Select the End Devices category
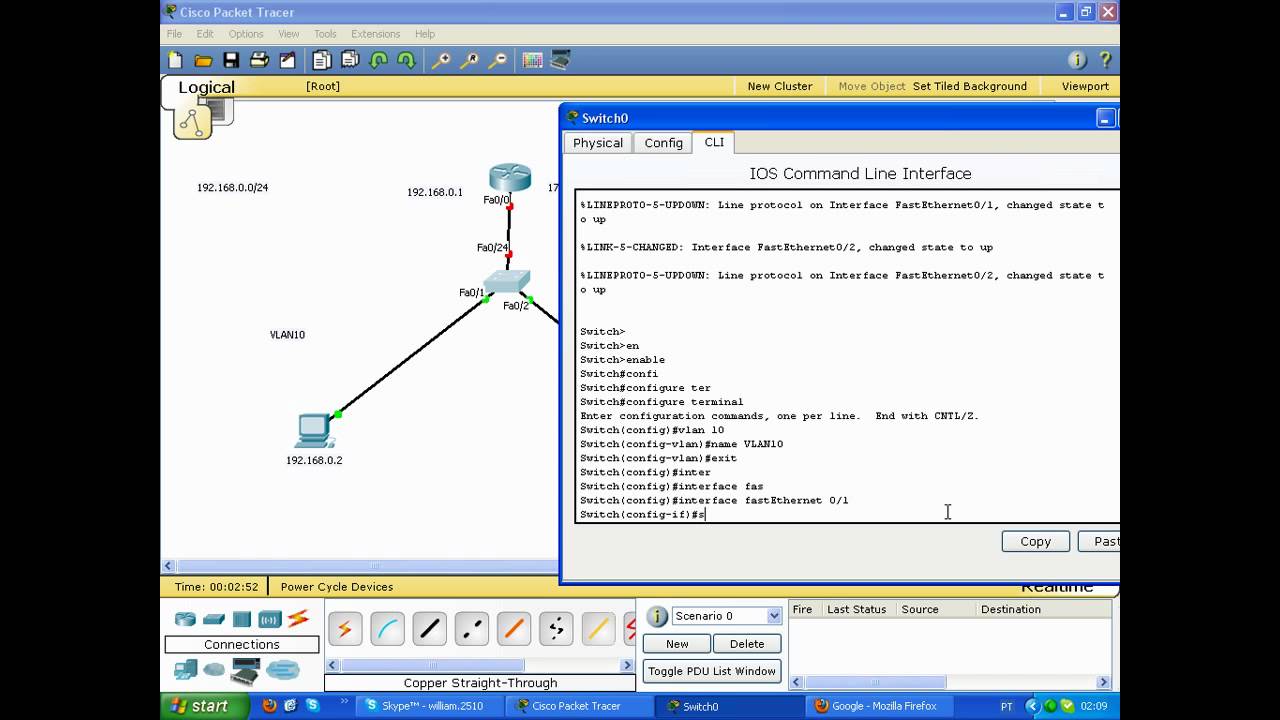 185,670
